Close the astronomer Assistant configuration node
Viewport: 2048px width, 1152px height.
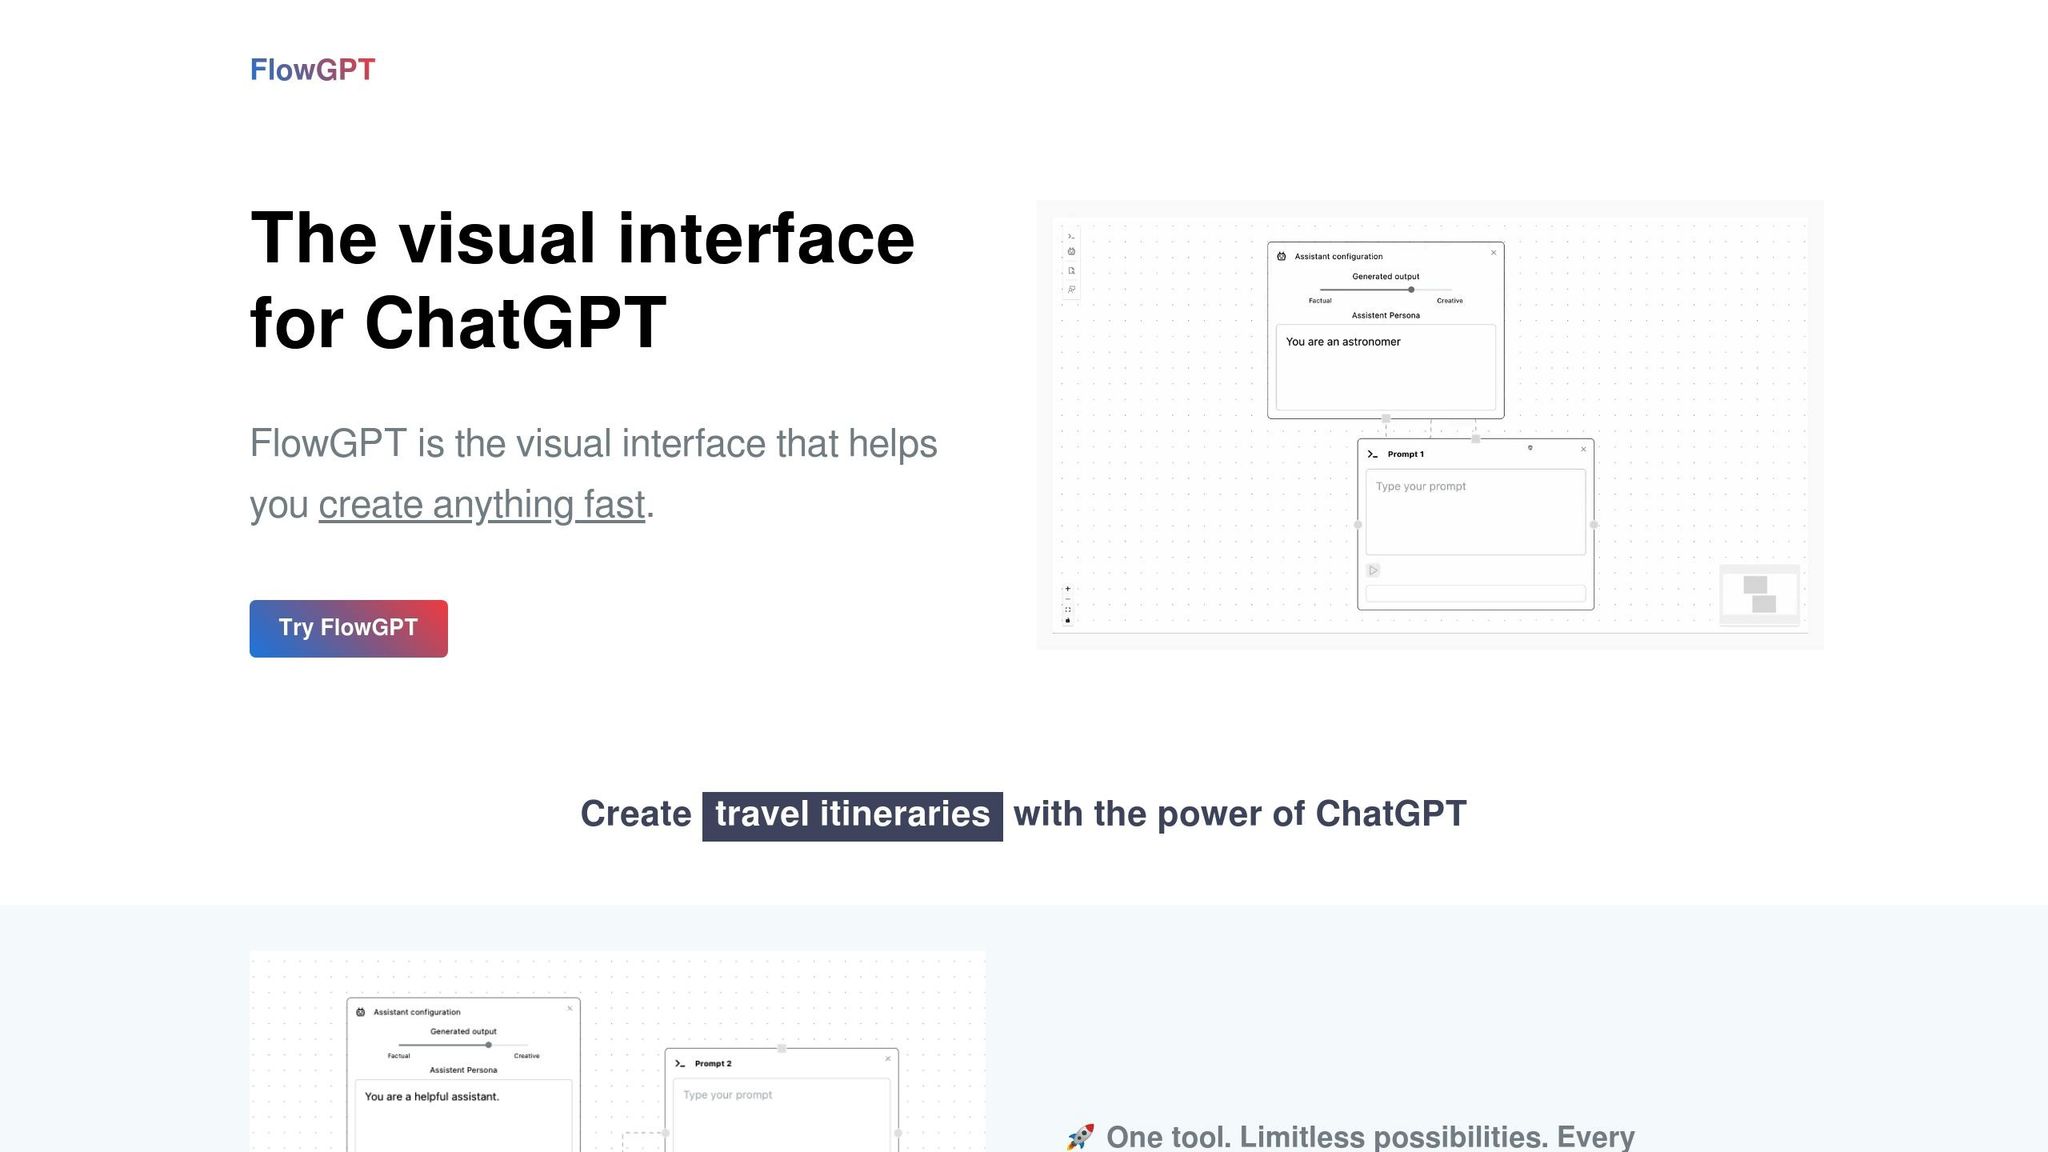[1494, 253]
